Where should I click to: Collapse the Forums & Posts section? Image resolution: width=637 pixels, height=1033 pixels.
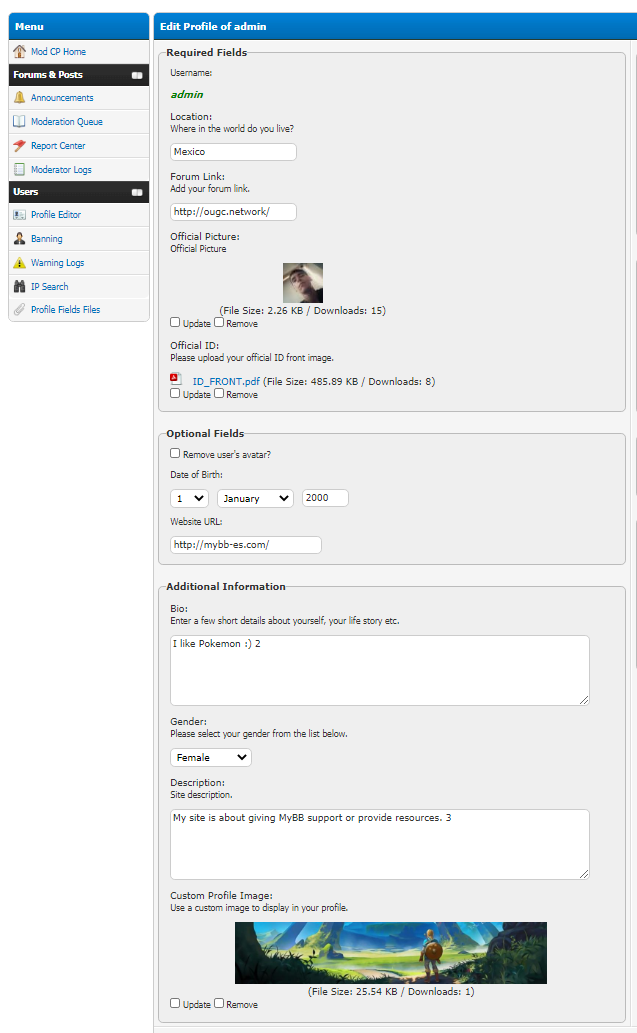pyautogui.click(x=137, y=75)
